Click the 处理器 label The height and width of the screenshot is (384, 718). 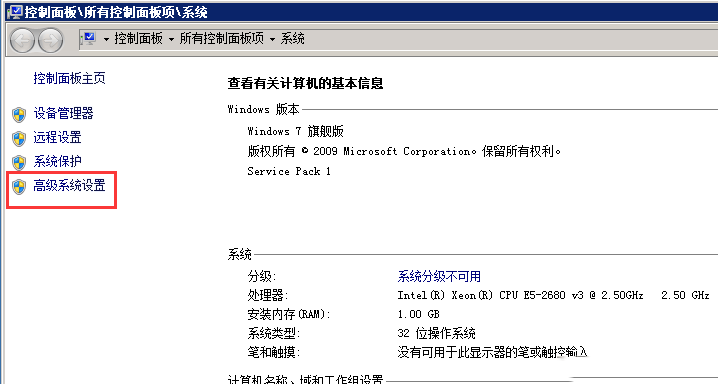pos(268,295)
